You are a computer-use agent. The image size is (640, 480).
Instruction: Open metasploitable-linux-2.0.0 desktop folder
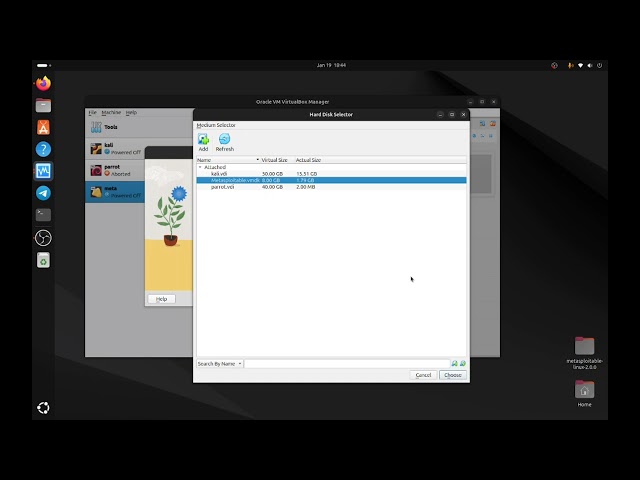click(x=584, y=353)
